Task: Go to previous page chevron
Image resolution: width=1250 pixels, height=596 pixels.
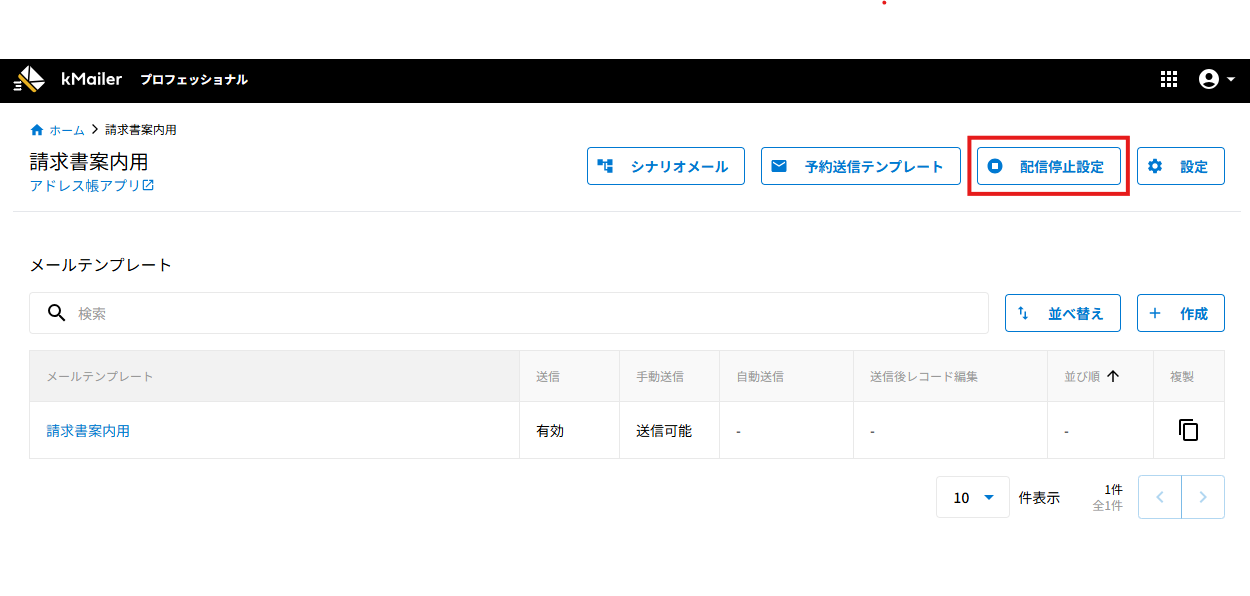Action: pos(1160,497)
